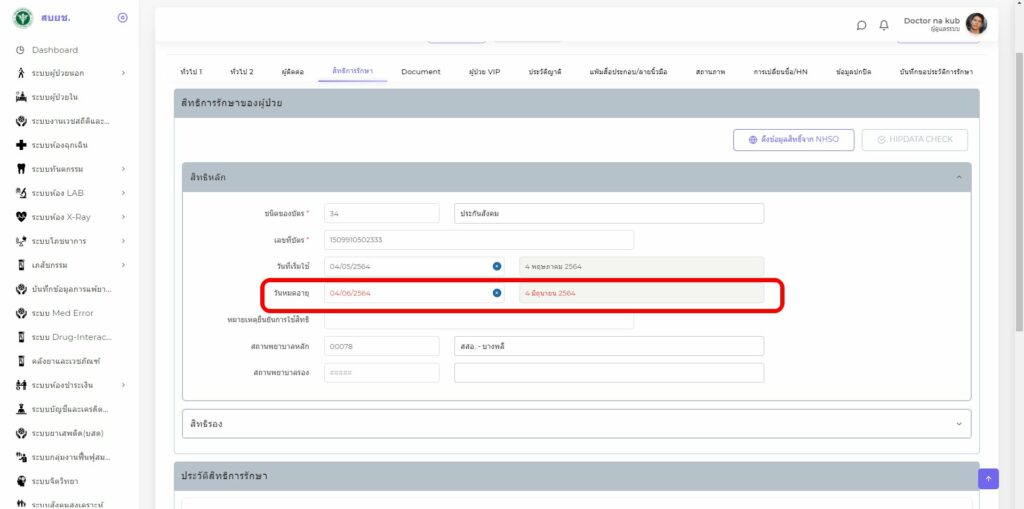The width and height of the screenshot is (1024, 509).
Task: Click the ดึงข้อมูลสิทธิ์จาก NHSO button
Action: point(793,139)
